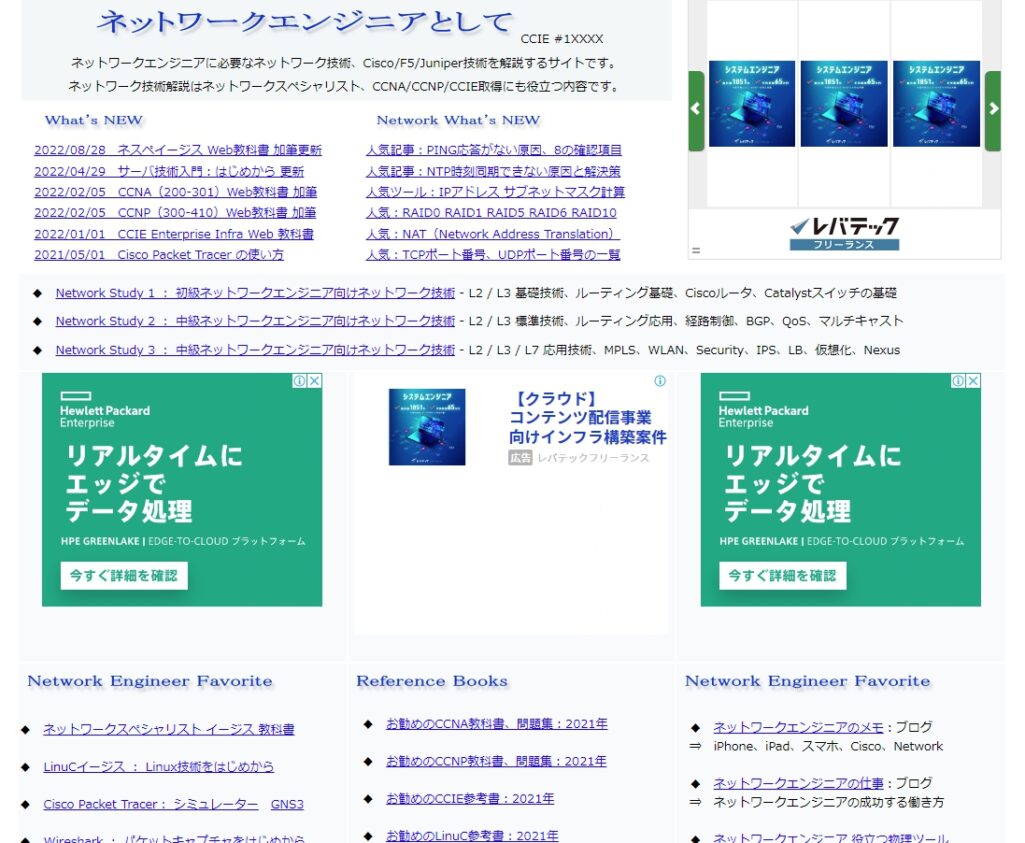
Task: Open ad info icon on left HPE ad
Action: pos(299,381)
